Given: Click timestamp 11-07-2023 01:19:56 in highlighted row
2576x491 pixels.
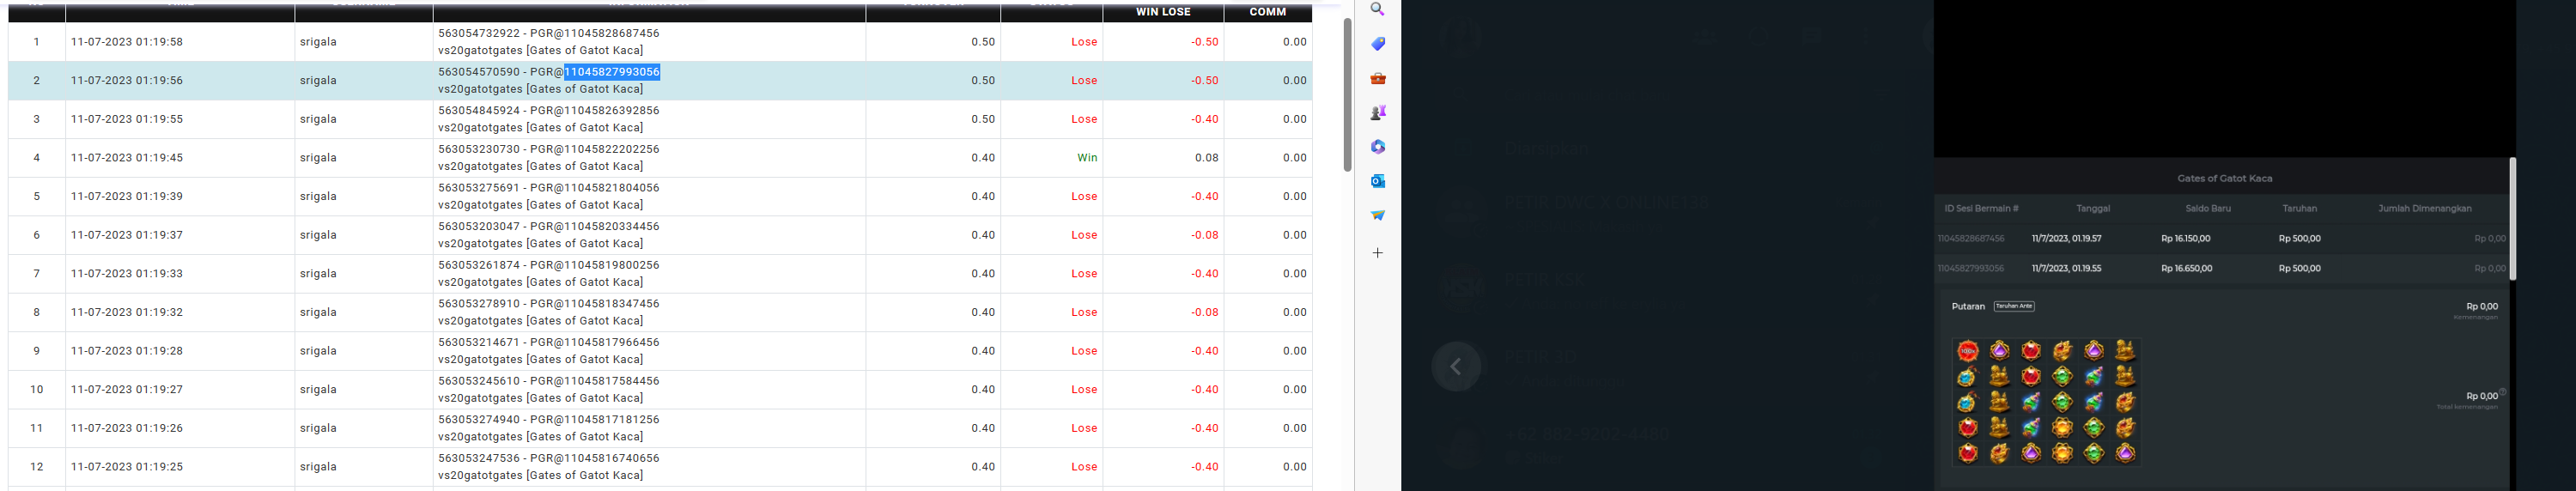Looking at the screenshot, I should pyautogui.click(x=127, y=80).
